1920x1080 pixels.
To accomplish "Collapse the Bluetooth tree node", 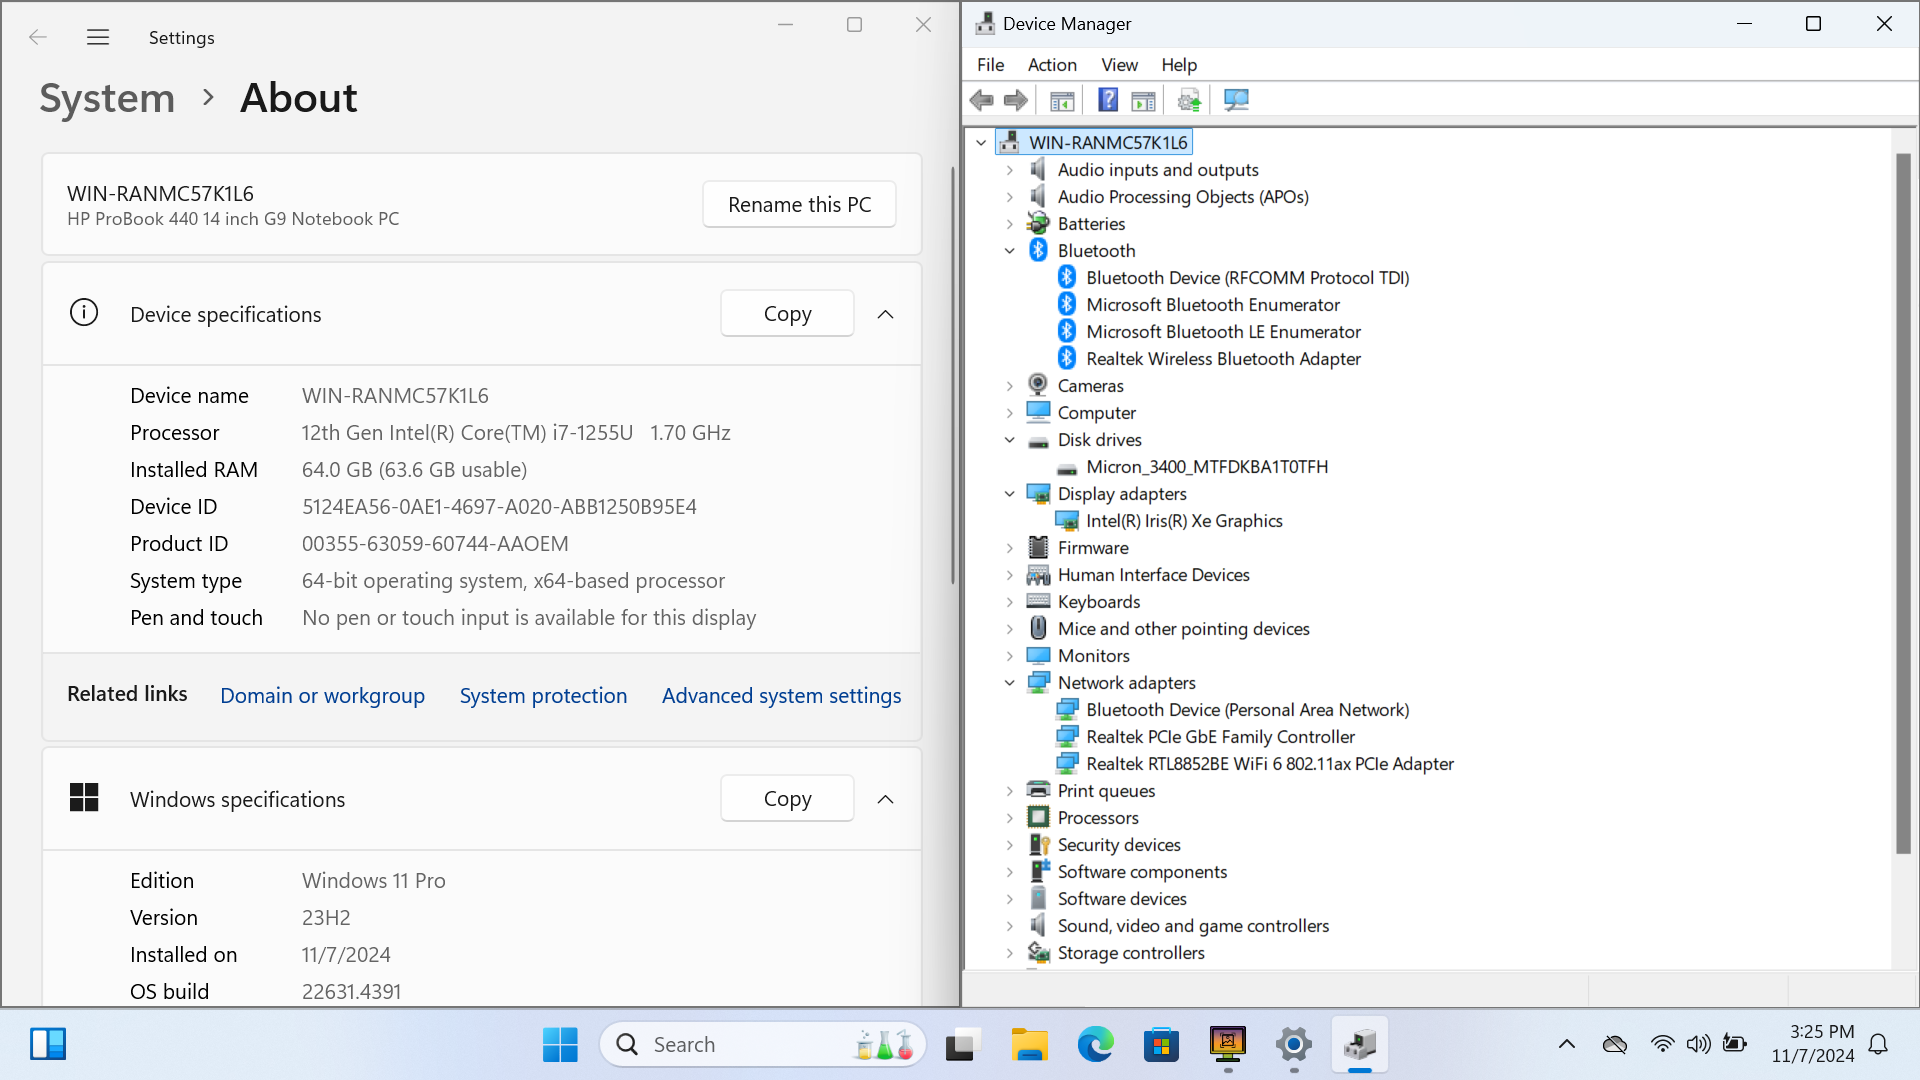I will (x=1009, y=250).
